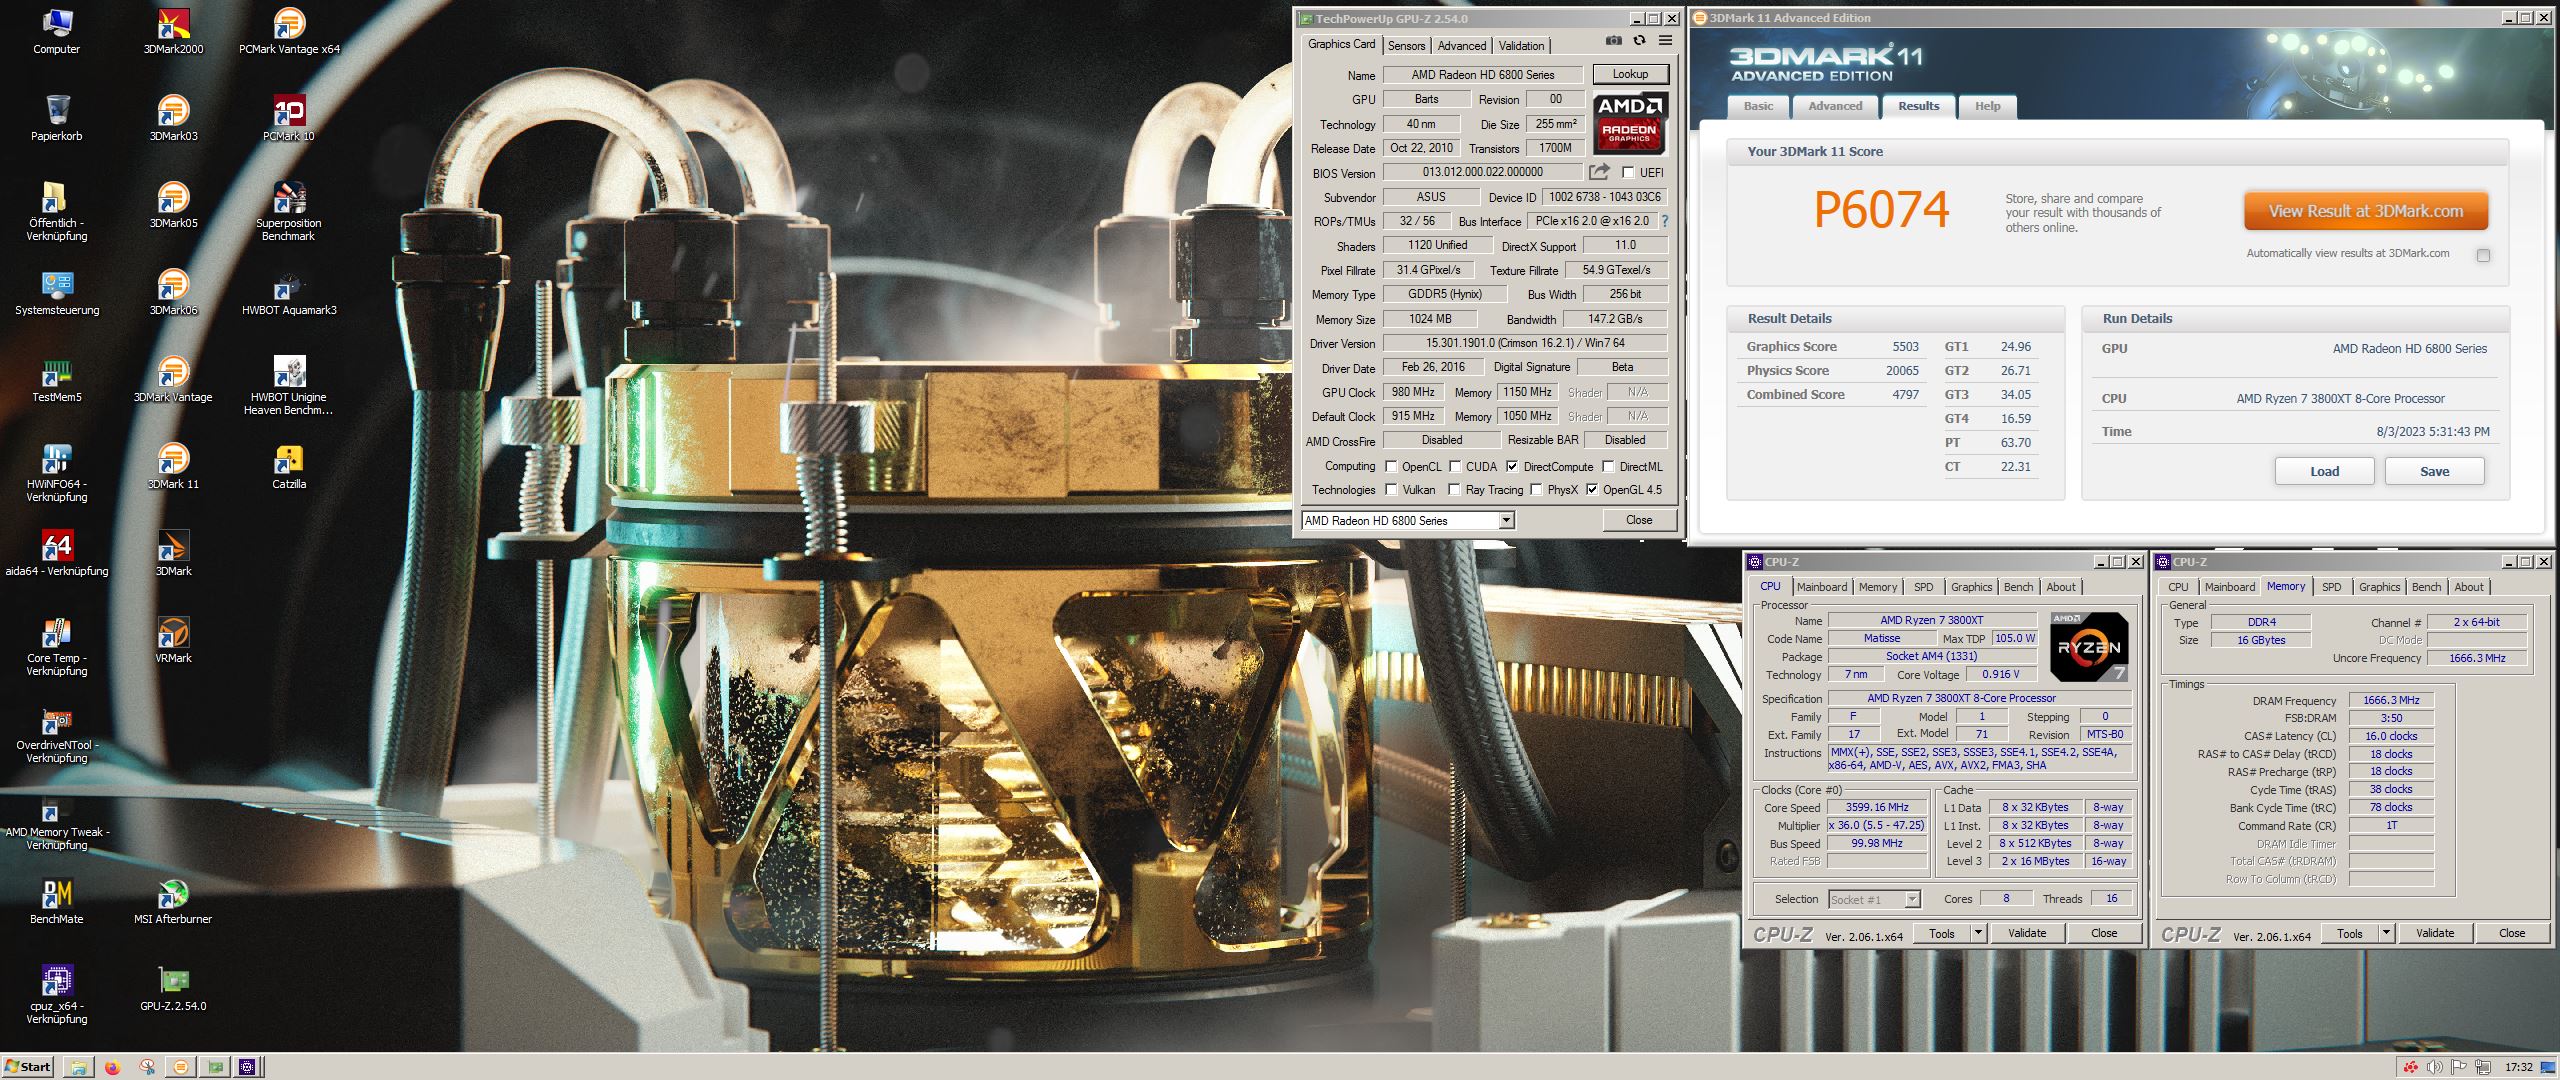Toggle the Vulkan checkbox in GPU-Z
The width and height of the screenshot is (2560, 1080).
point(1391,489)
